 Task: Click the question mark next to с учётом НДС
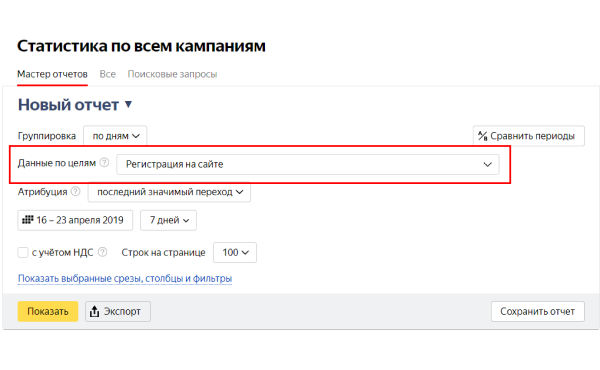tap(102, 252)
